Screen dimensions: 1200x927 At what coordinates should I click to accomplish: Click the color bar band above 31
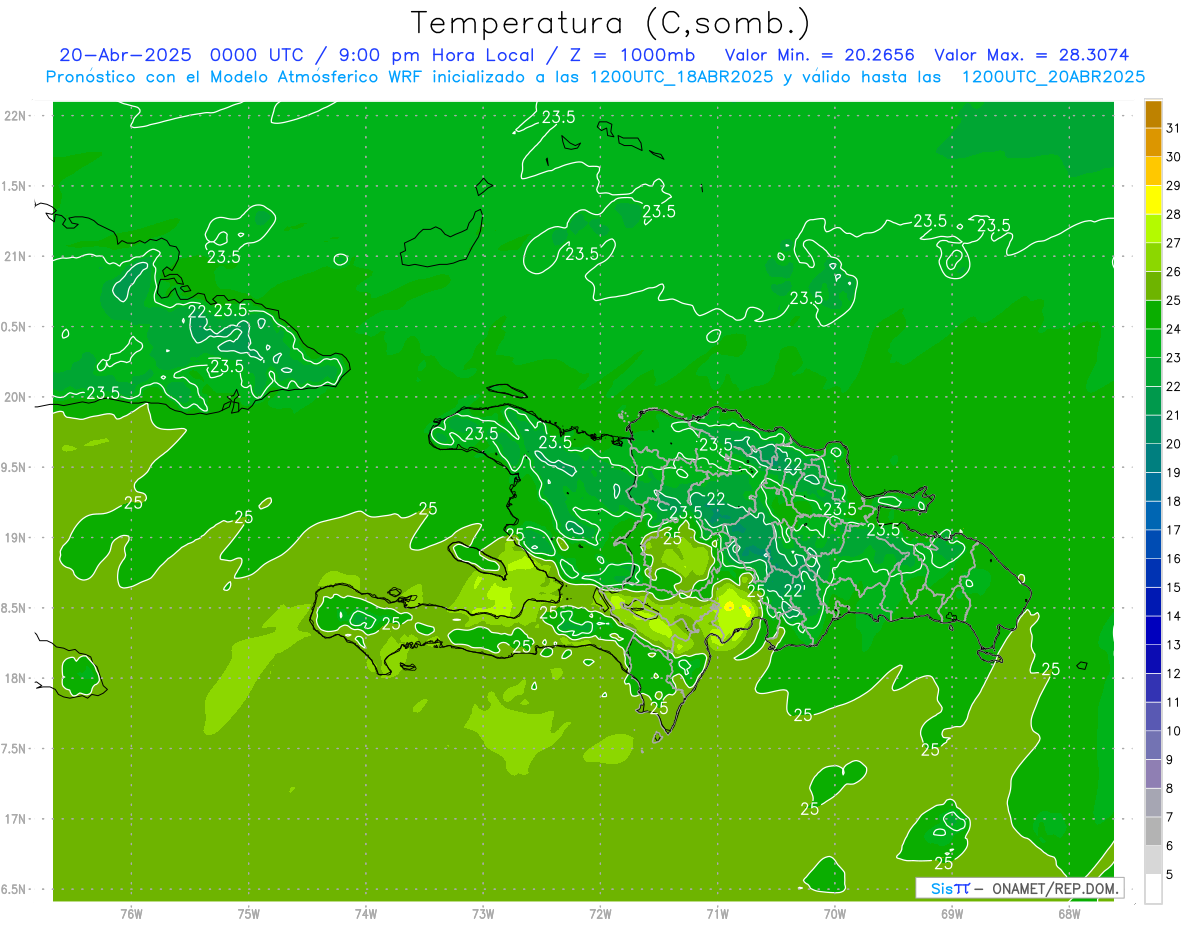1153,114
